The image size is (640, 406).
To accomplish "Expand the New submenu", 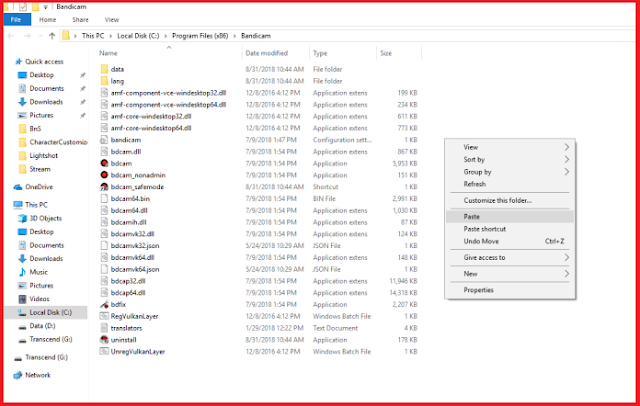I will coord(510,274).
